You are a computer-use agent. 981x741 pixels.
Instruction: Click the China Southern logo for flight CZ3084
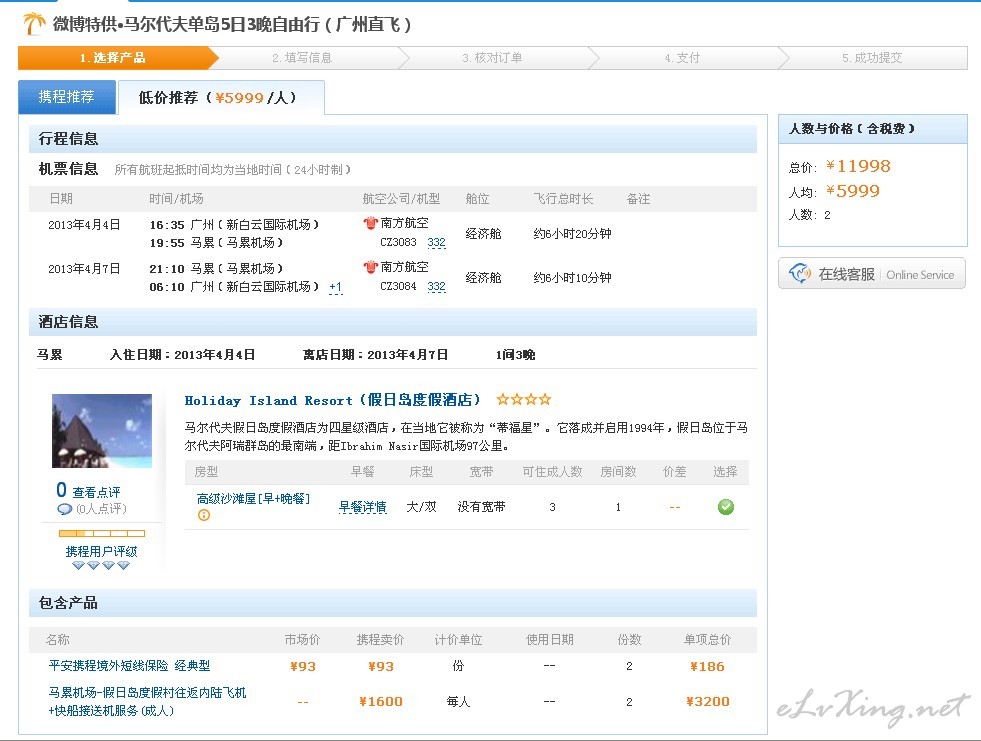pos(370,267)
